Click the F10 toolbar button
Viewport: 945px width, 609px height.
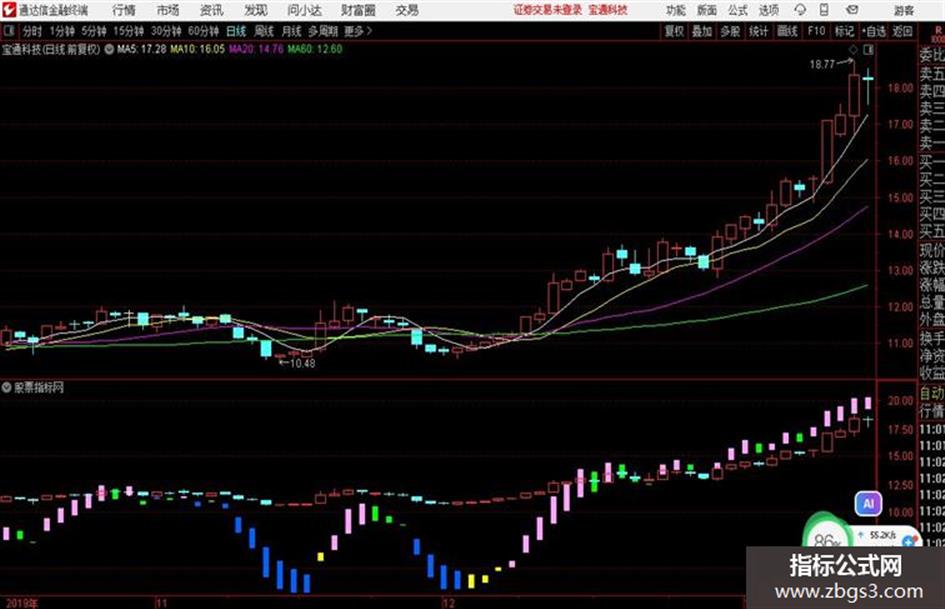pos(816,31)
